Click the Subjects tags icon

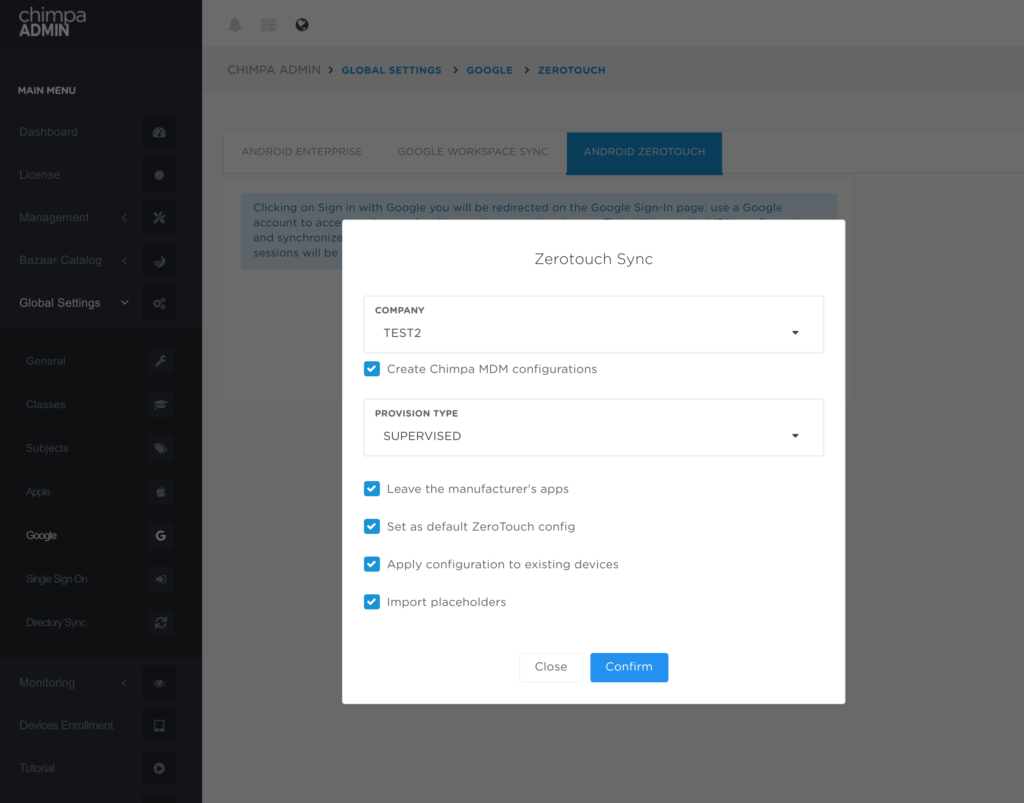tap(161, 449)
